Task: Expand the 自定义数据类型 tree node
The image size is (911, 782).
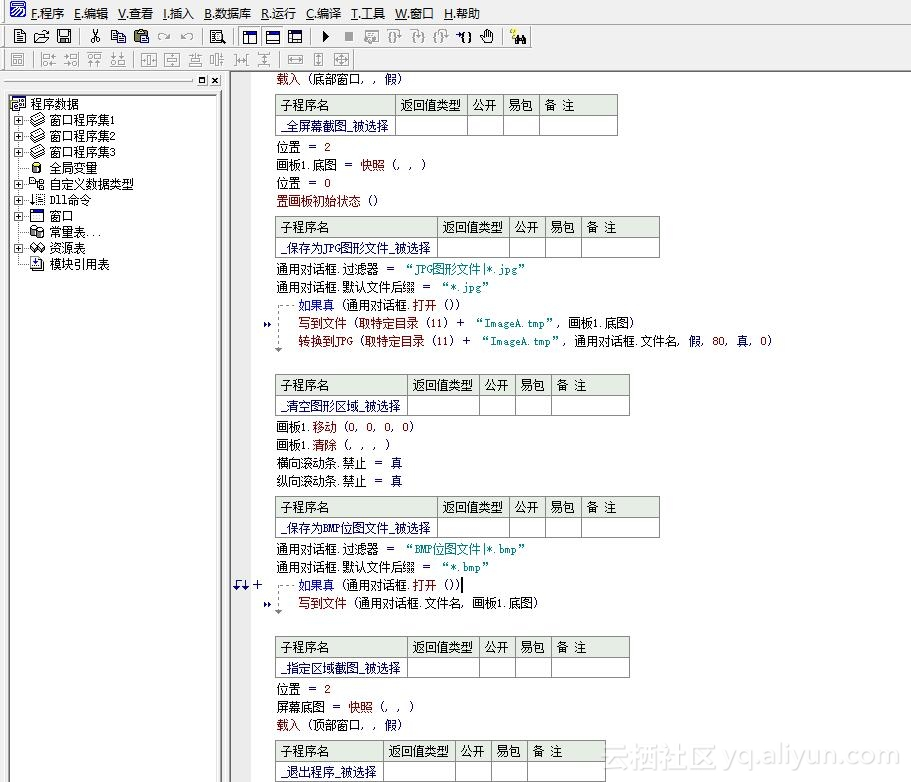Action: coord(19,184)
